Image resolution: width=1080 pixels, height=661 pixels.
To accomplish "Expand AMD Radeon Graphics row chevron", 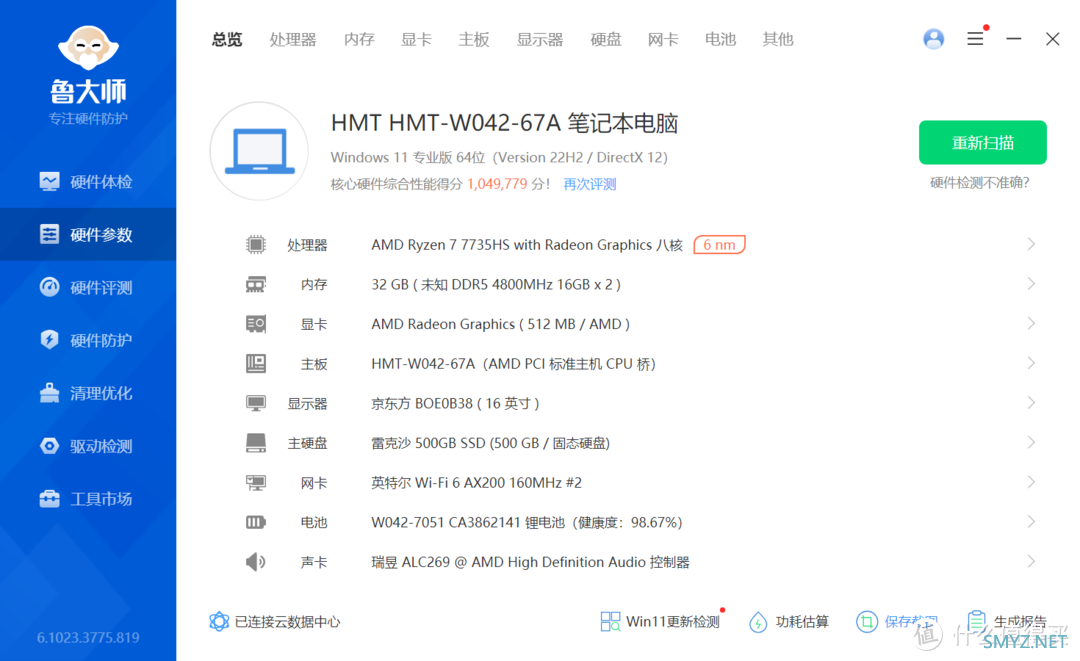I will 1031,323.
